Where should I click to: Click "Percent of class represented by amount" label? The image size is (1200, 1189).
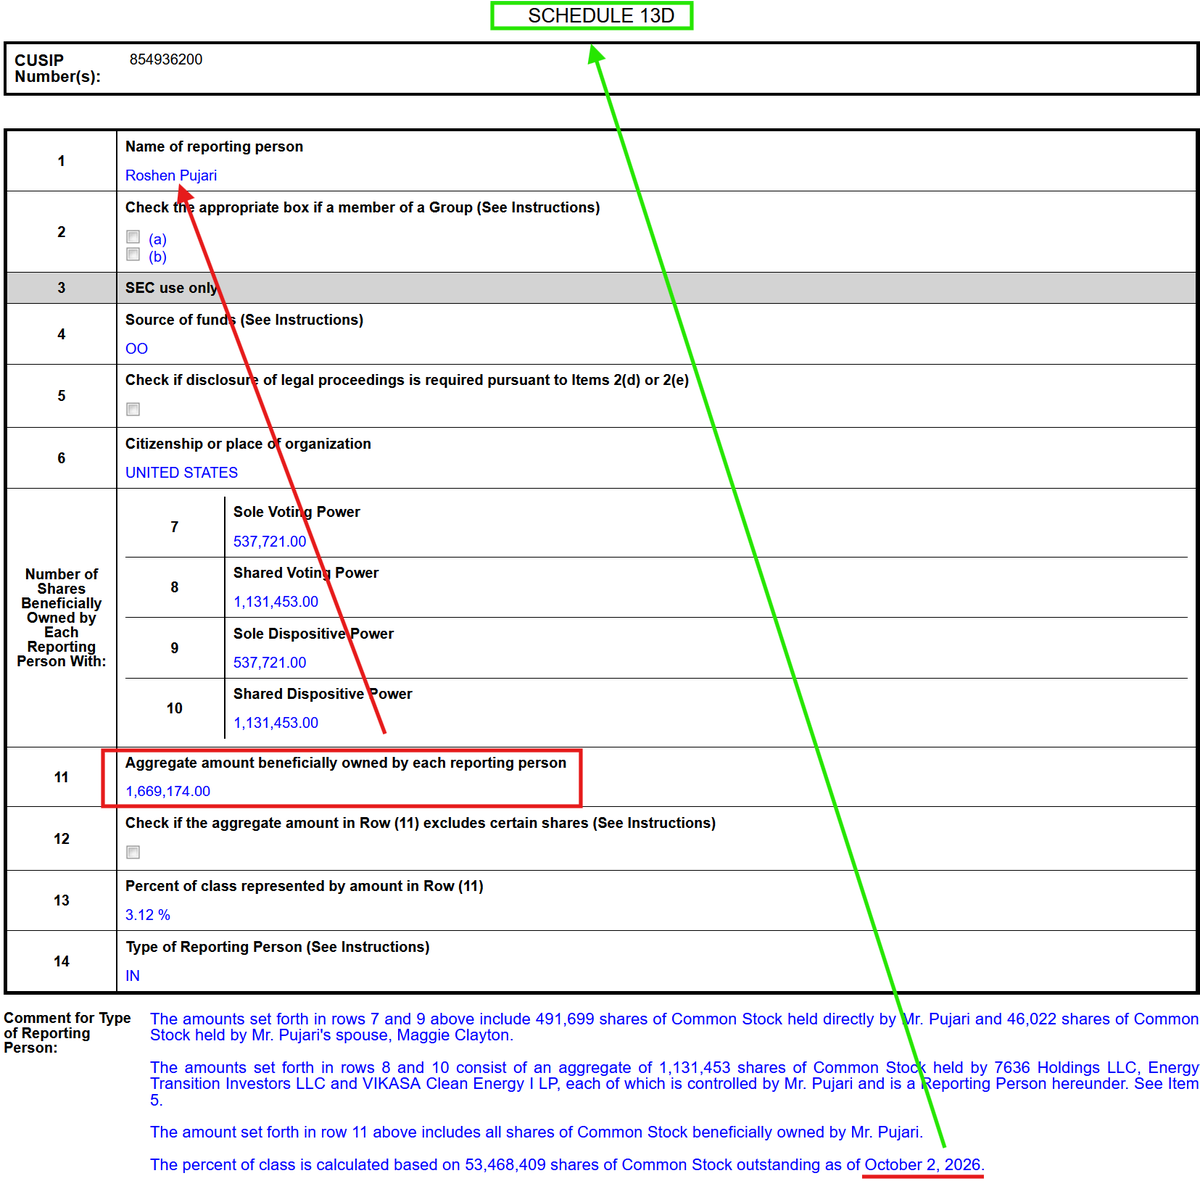(x=304, y=886)
